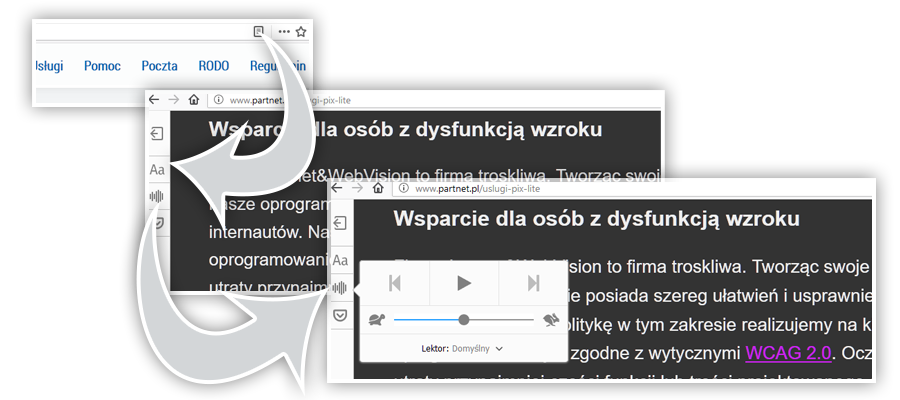Save to Pocket in middle window
This screenshot has width=900, height=400.
157,224
